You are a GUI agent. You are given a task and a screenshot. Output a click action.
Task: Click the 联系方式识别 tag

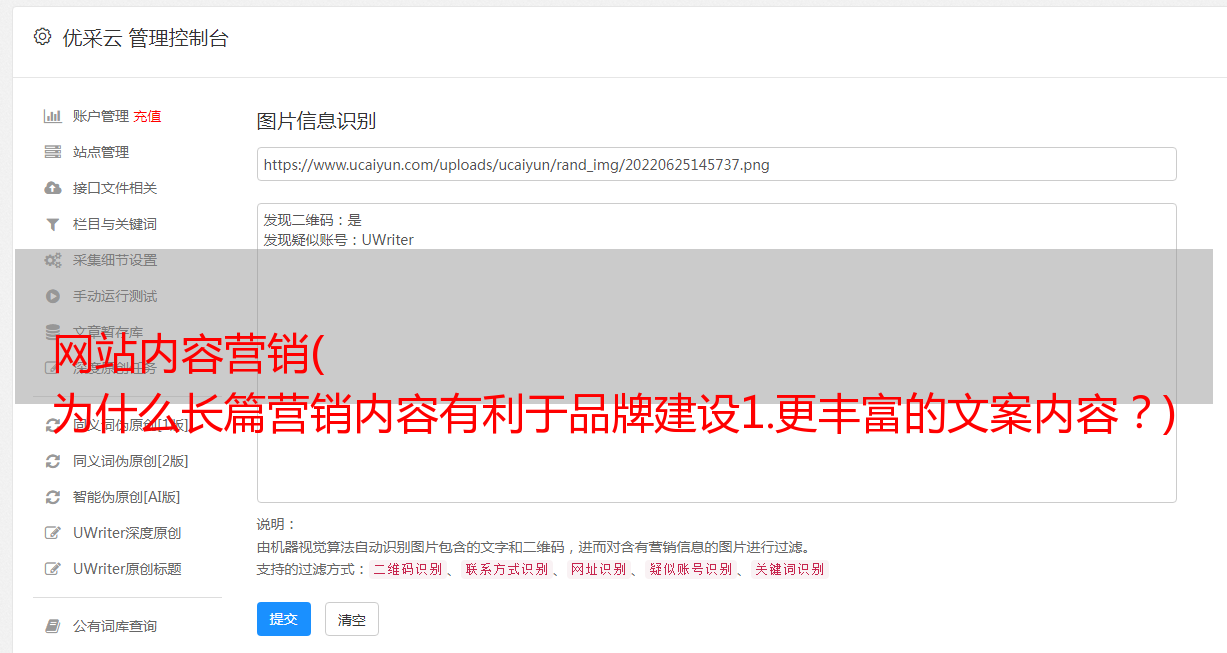pyautogui.click(x=506, y=569)
